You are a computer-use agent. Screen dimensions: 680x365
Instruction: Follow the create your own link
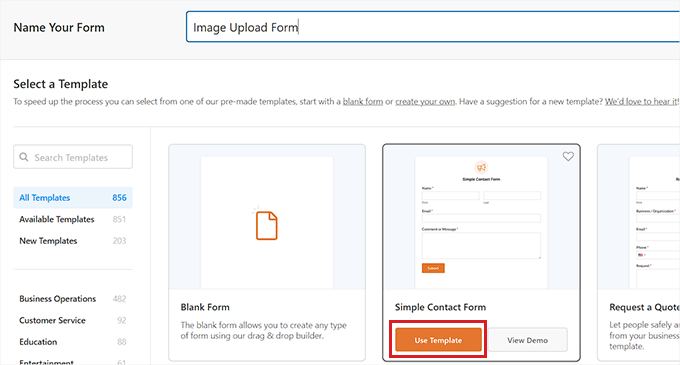point(425,101)
